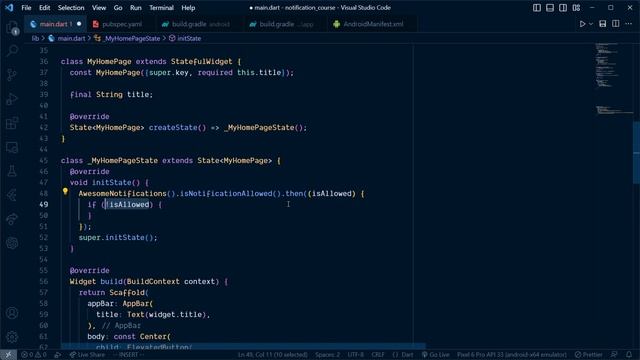Expand the initState breadcrumb
Screen dimensions: 640x360
(185, 38)
